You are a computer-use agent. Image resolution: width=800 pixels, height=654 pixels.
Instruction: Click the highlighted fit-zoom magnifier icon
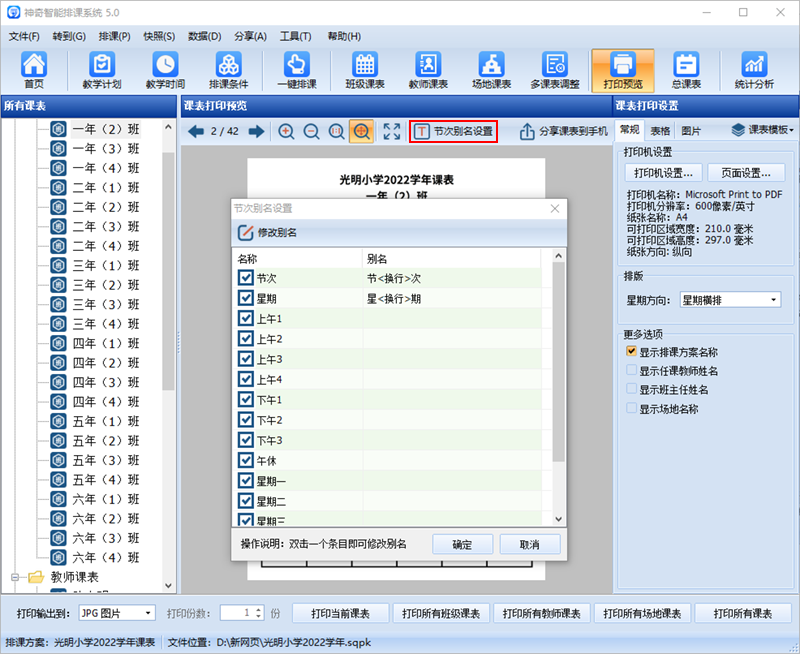361,132
